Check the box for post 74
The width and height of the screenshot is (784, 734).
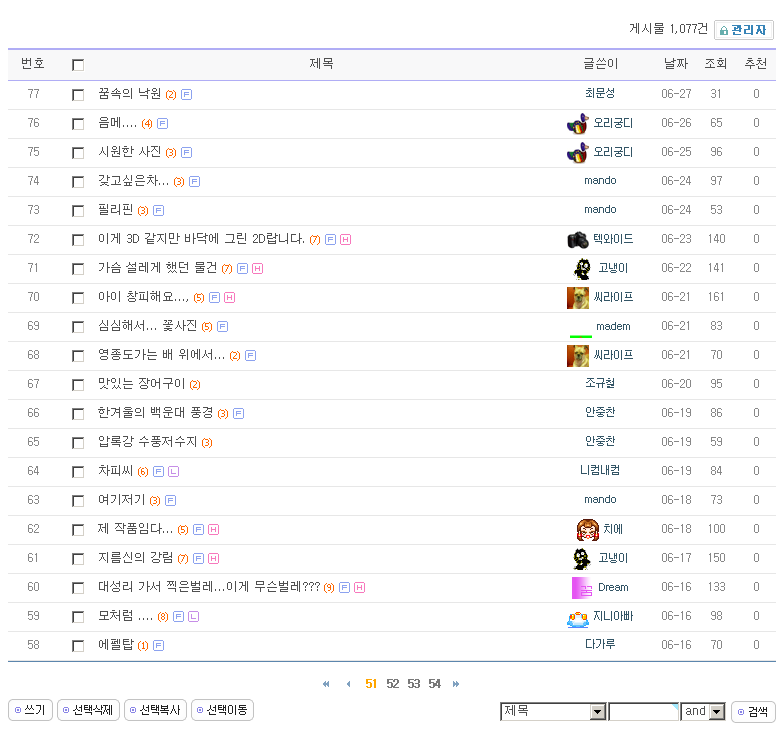click(78, 182)
